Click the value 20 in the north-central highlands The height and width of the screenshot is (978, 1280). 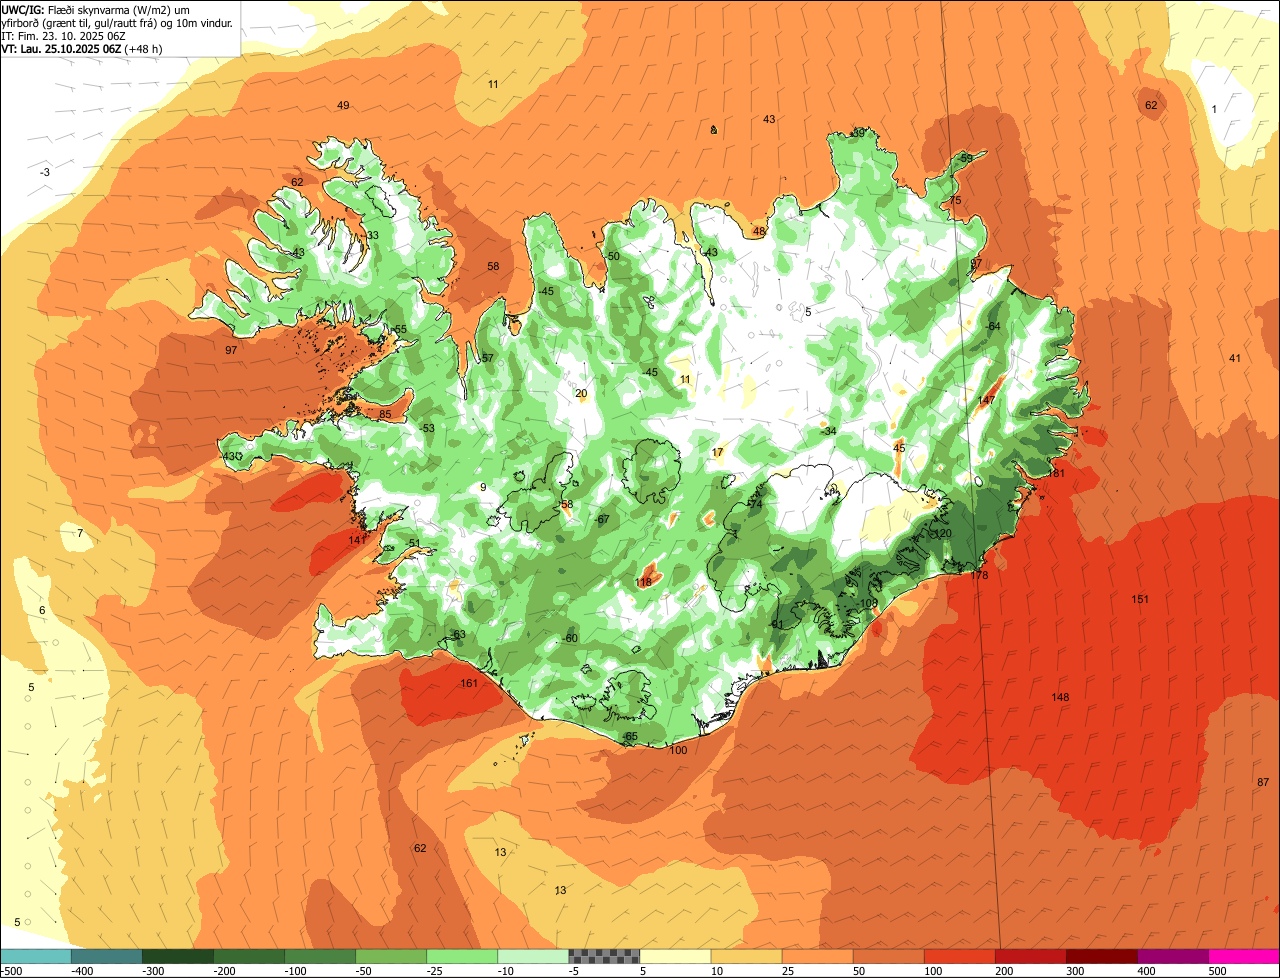coord(581,393)
